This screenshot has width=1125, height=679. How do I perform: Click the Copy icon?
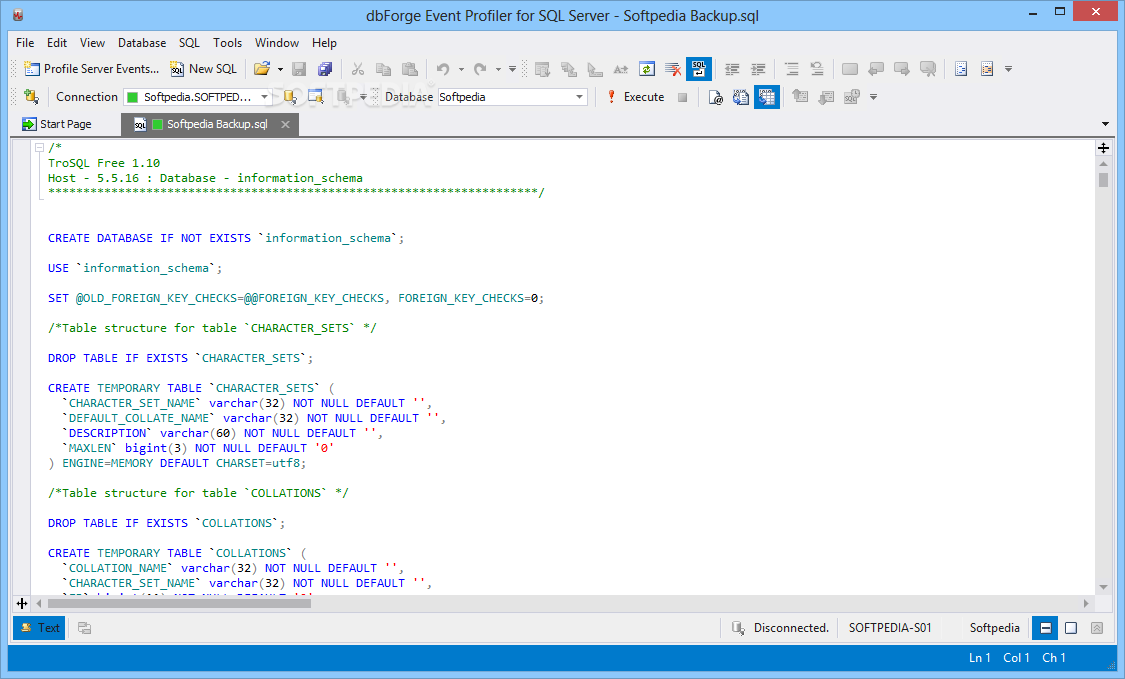click(383, 69)
